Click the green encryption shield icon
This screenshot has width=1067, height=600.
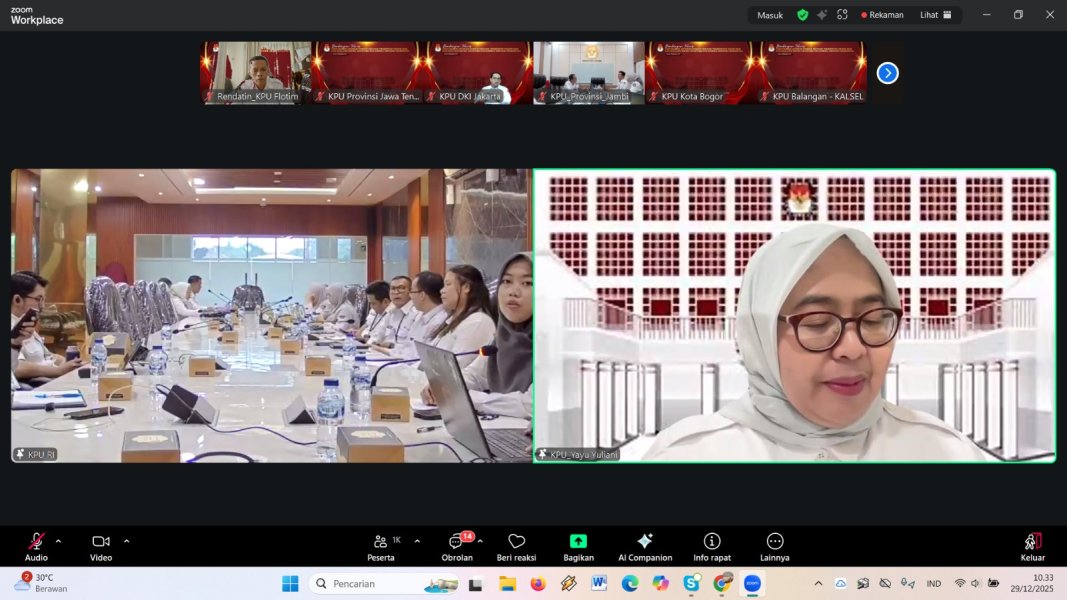tap(802, 15)
